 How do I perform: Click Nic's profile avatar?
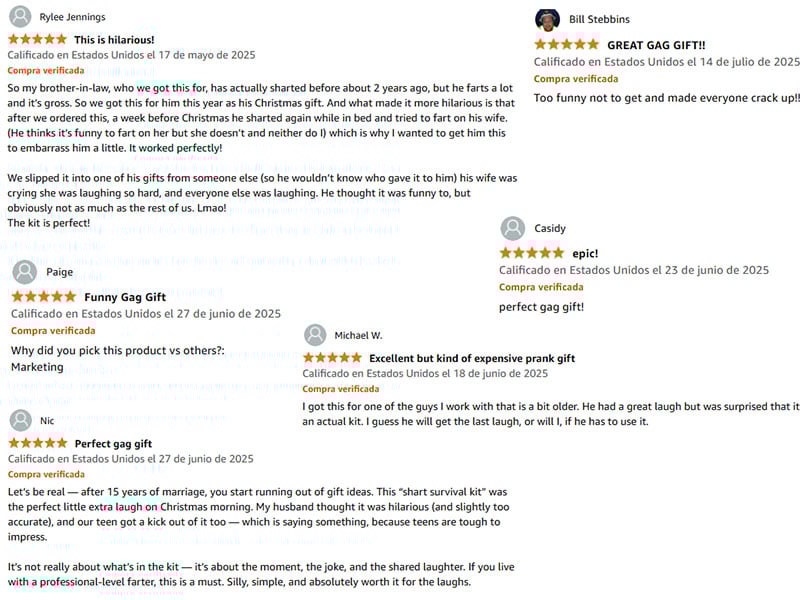click(x=20, y=420)
